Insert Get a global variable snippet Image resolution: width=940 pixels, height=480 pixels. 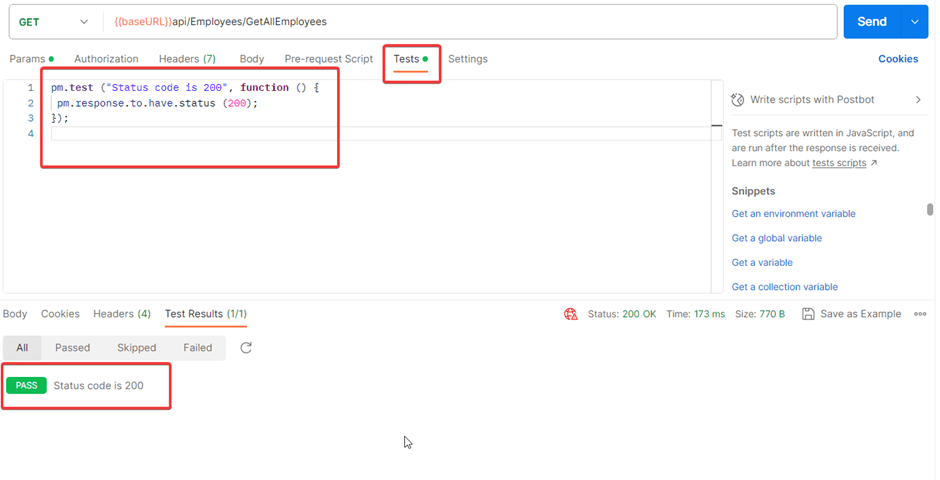click(776, 238)
